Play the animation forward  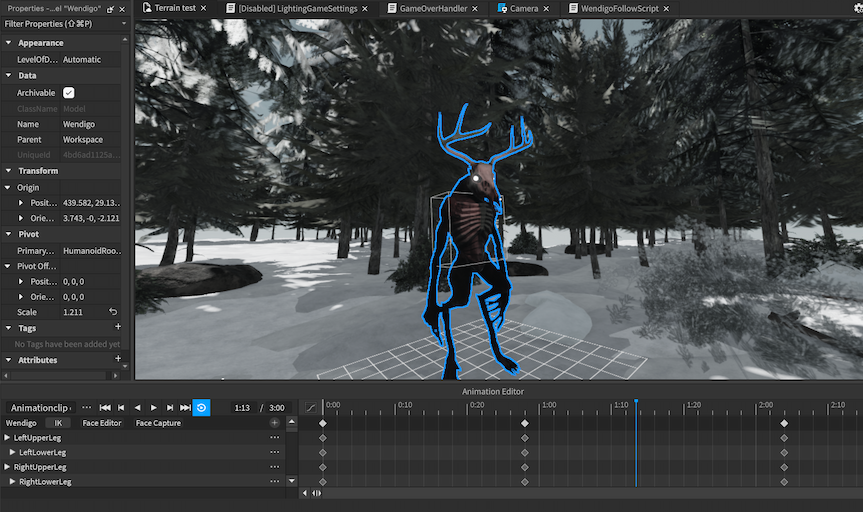[x=154, y=408]
